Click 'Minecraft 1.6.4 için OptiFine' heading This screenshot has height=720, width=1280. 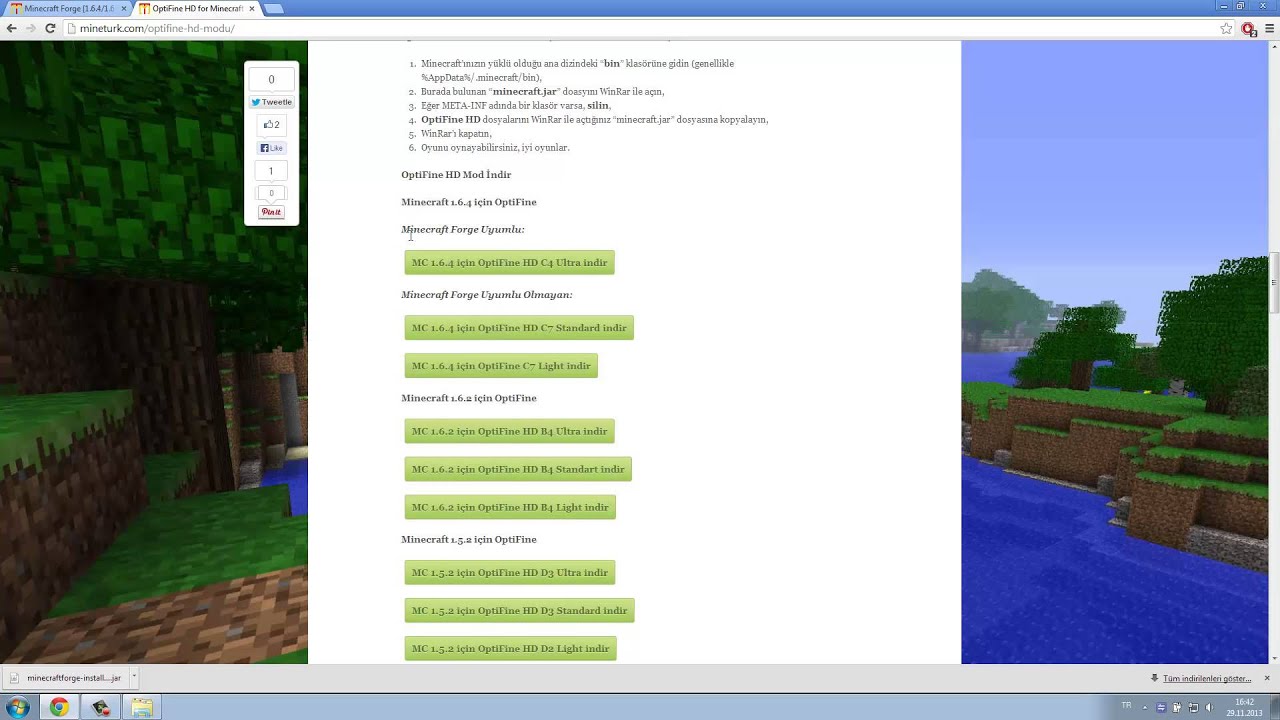(469, 202)
